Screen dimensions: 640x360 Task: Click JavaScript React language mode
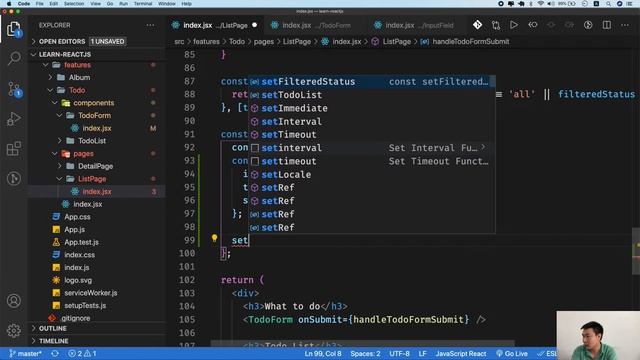pyautogui.click(x=461, y=353)
